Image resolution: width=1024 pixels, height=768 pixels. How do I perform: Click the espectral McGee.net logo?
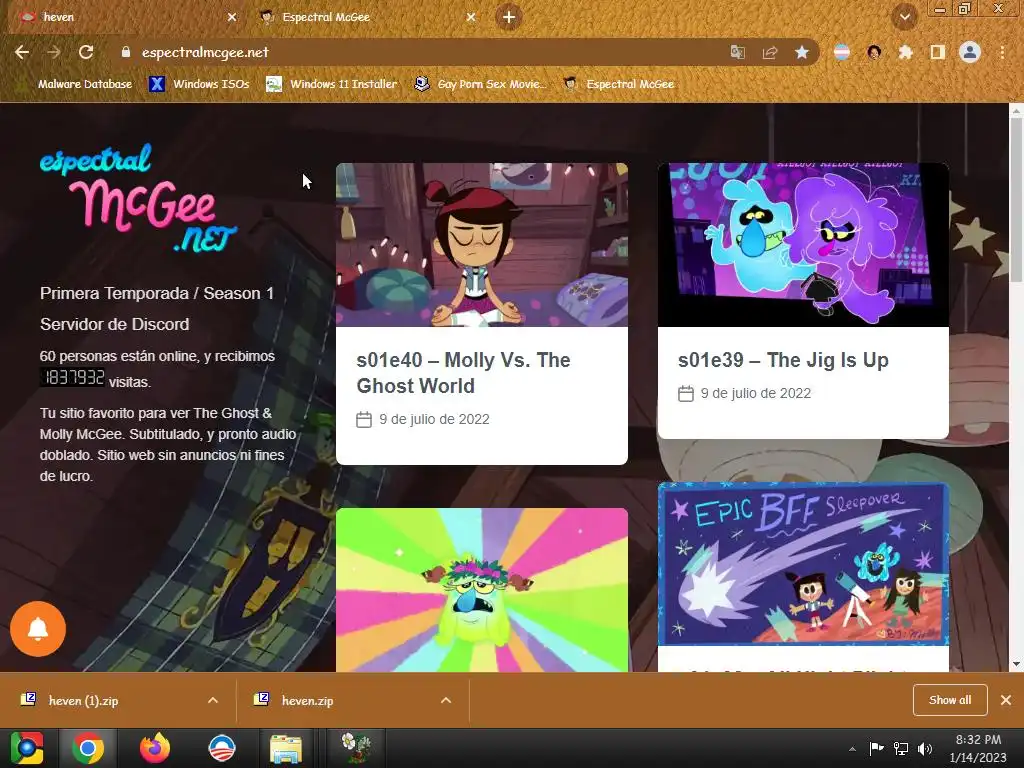(x=138, y=198)
